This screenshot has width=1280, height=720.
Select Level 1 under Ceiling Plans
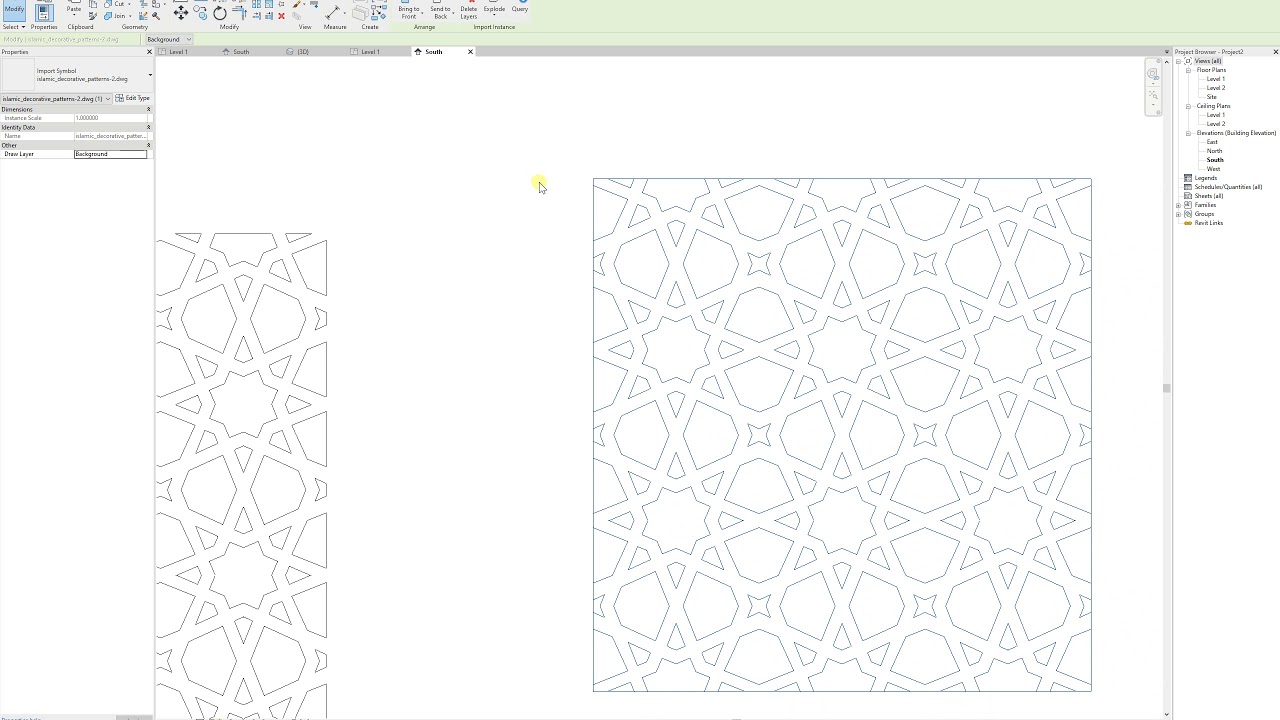point(1215,115)
